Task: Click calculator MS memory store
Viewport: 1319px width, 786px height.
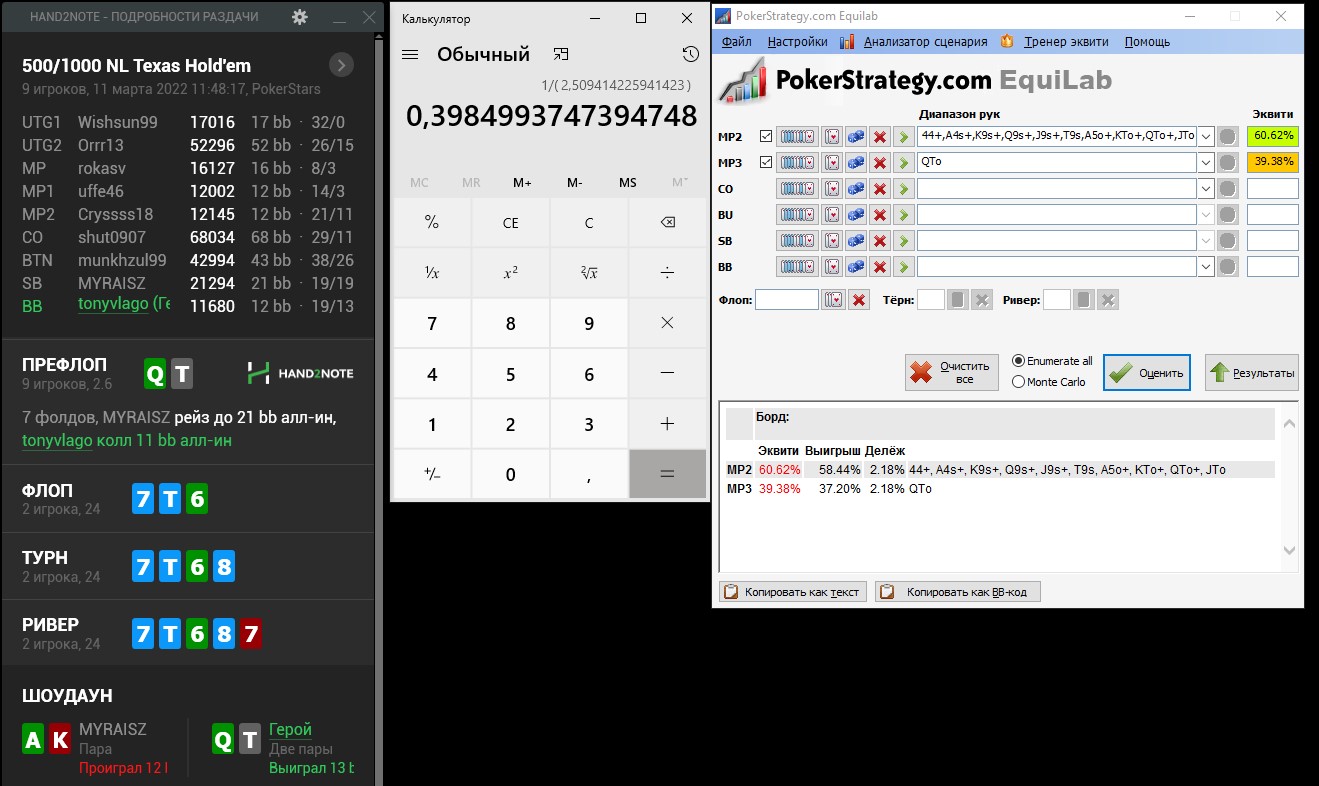Action: [x=628, y=182]
